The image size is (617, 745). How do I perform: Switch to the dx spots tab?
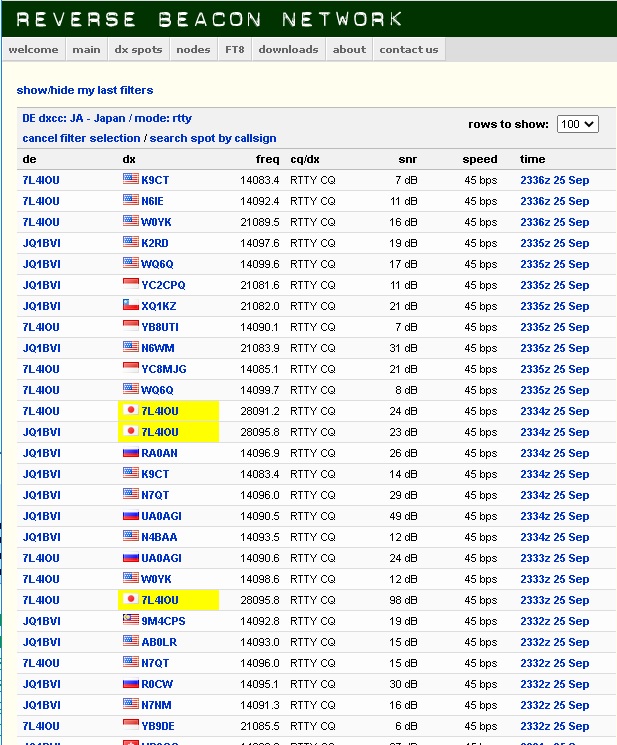(138, 49)
